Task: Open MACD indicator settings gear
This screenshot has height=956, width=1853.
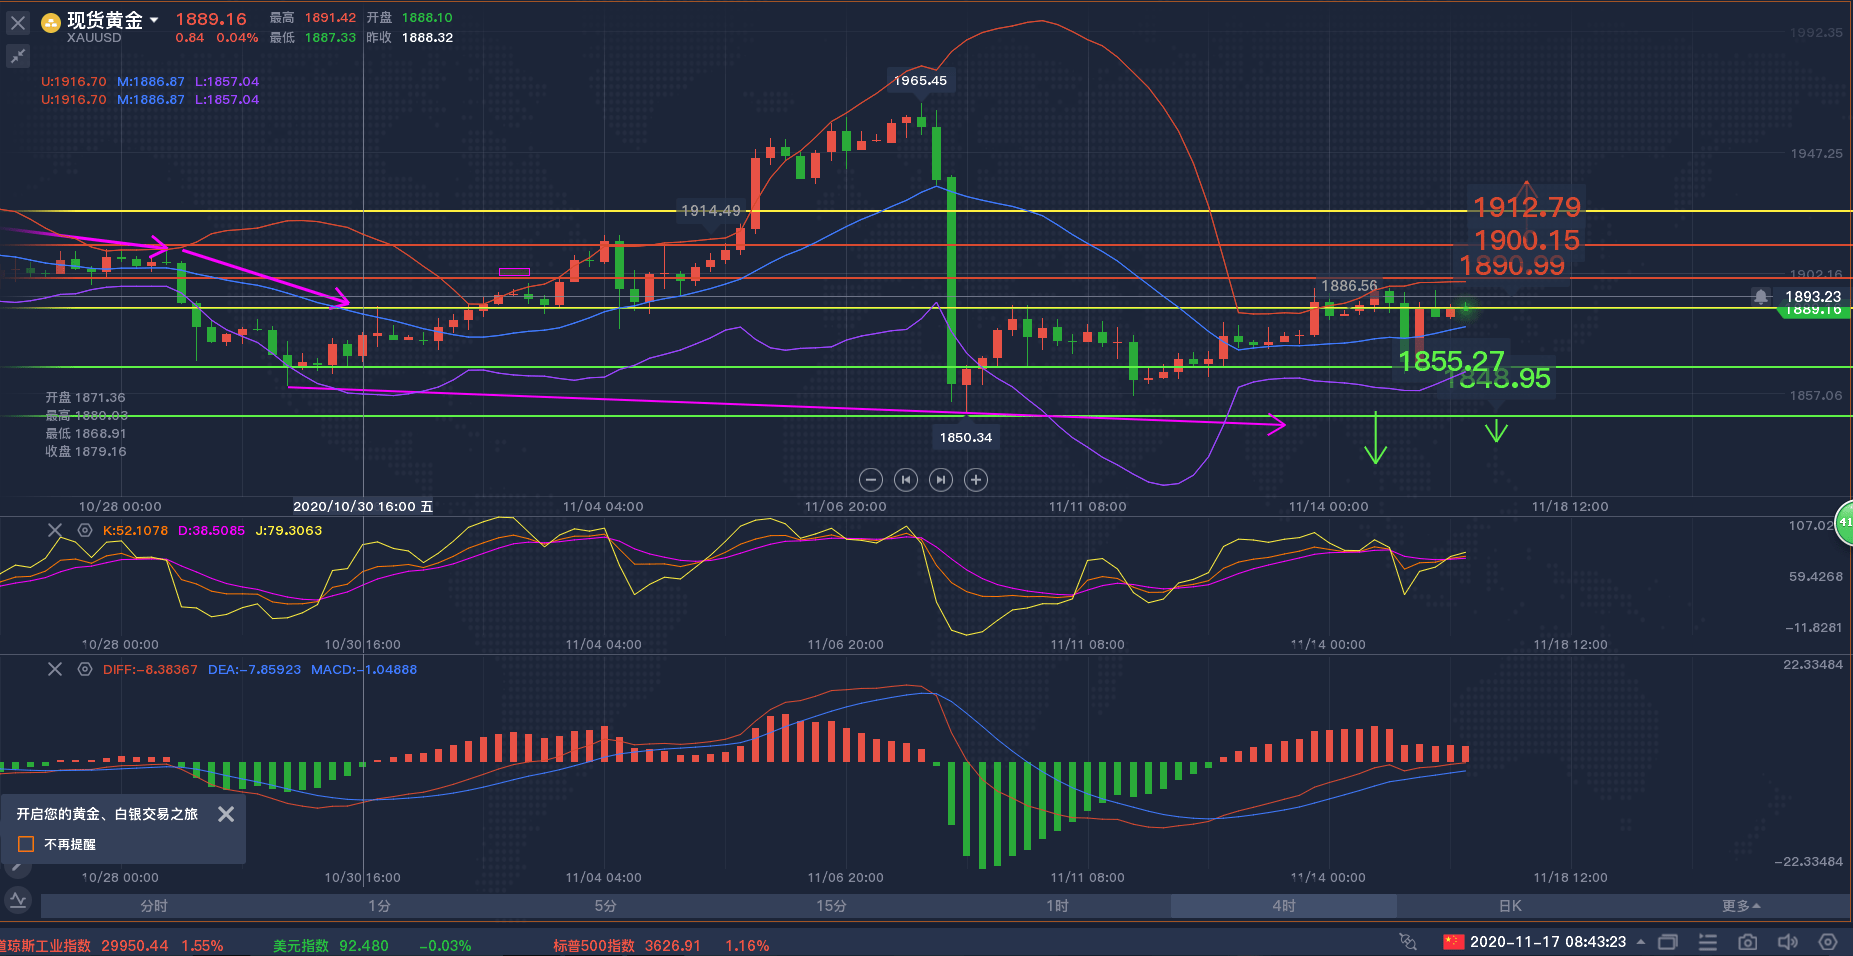Action: pos(85,669)
